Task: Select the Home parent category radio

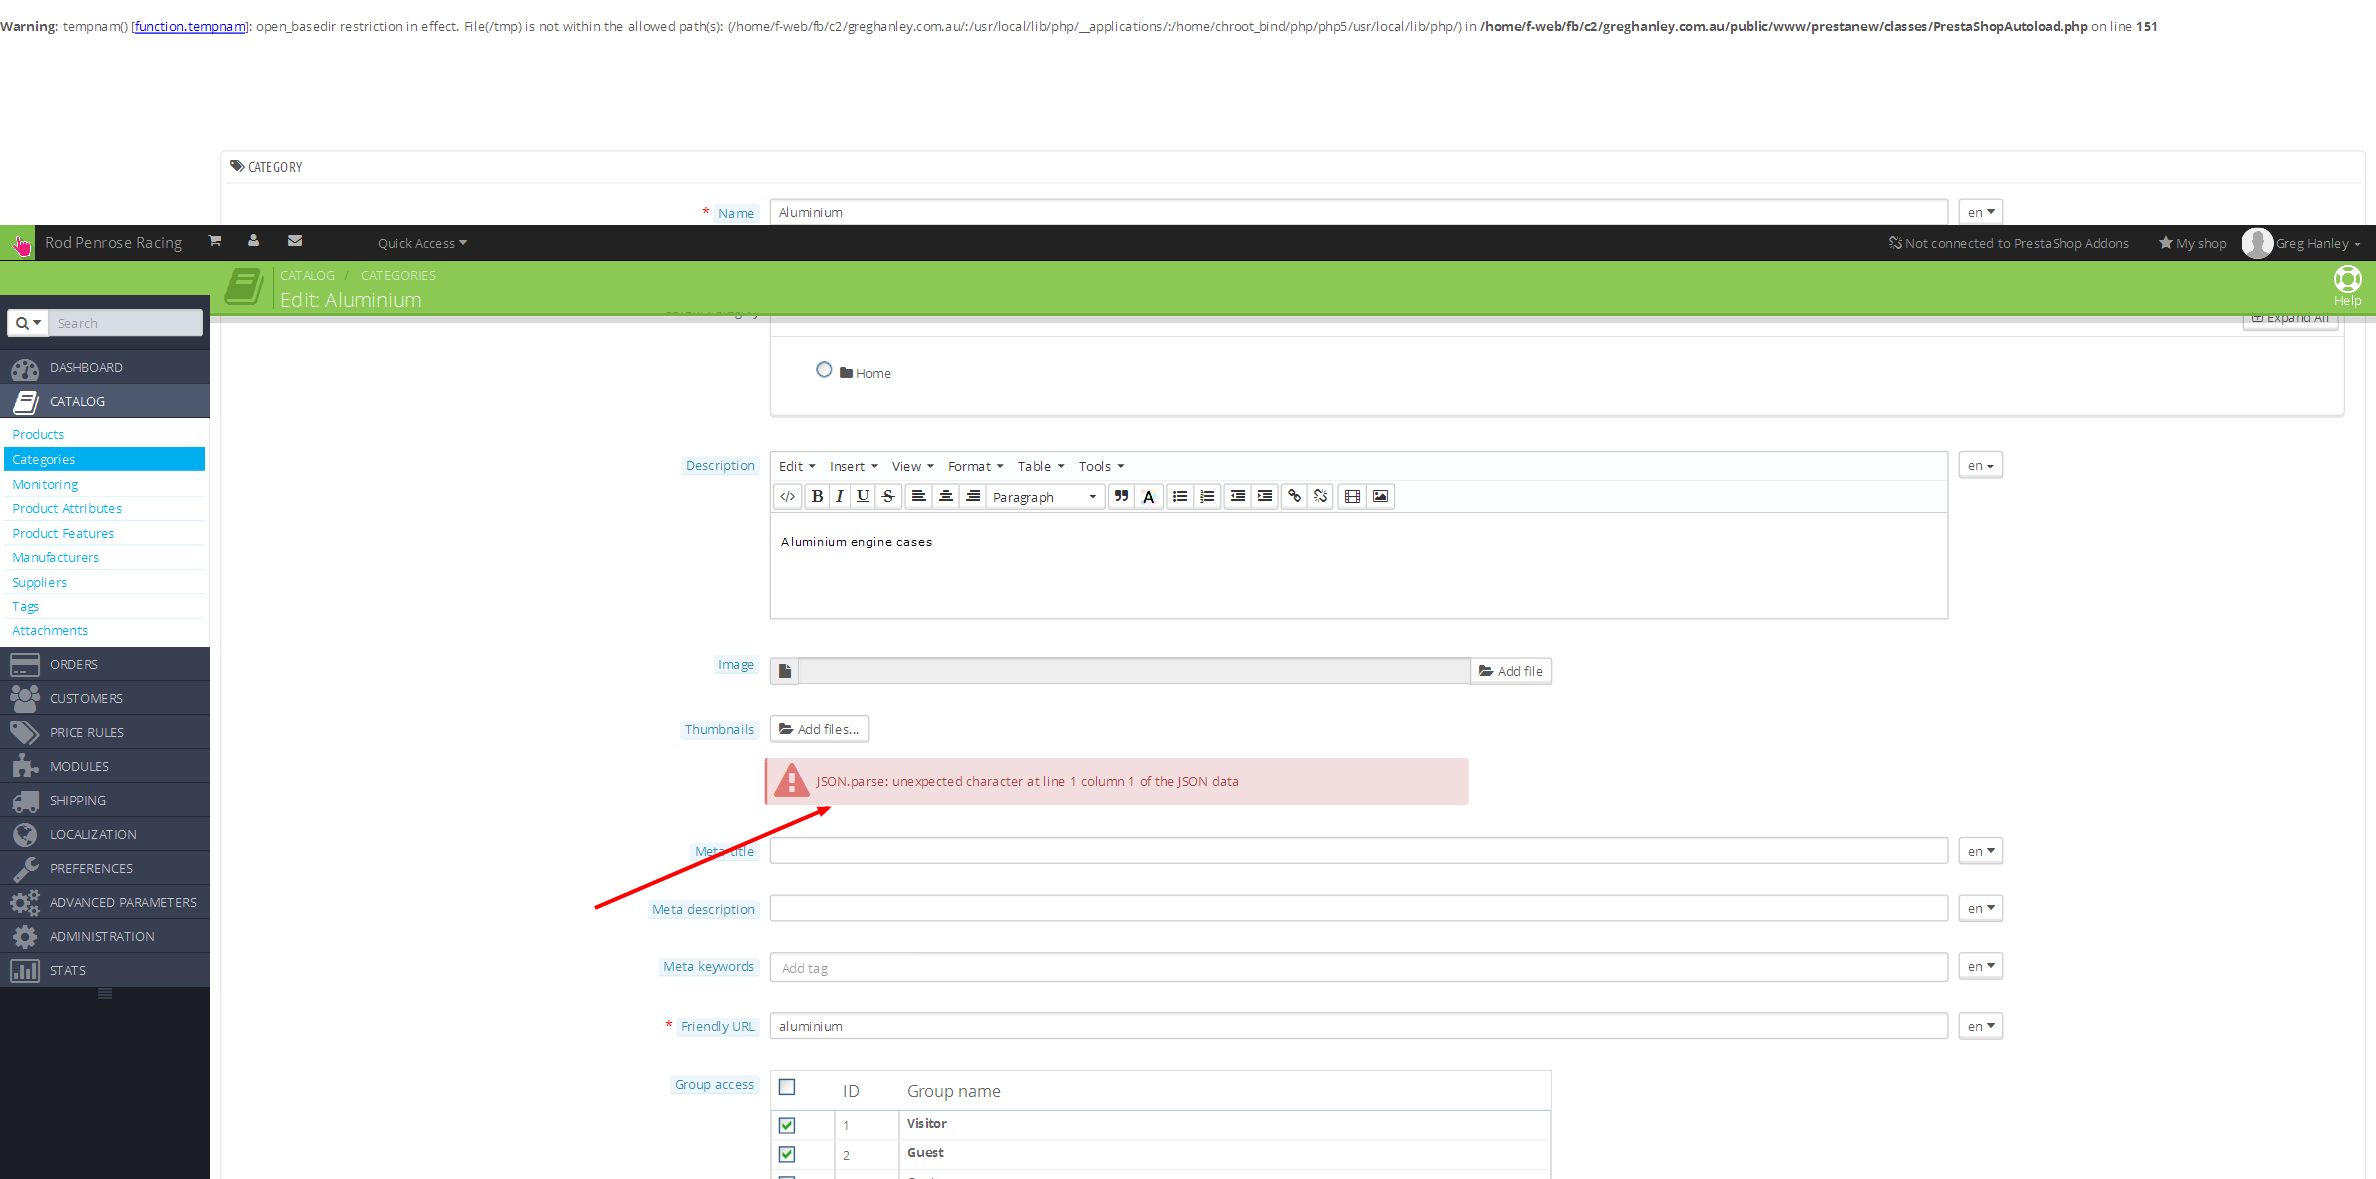Action: [x=824, y=370]
